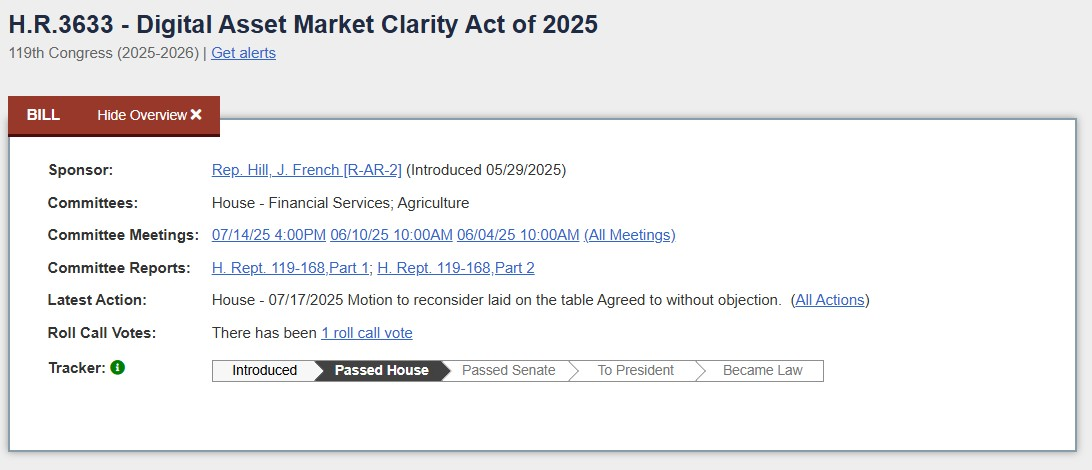This screenshot has width=1092, height=470.
Task: View the All Meetings link
Action: [x=630, y=235]
